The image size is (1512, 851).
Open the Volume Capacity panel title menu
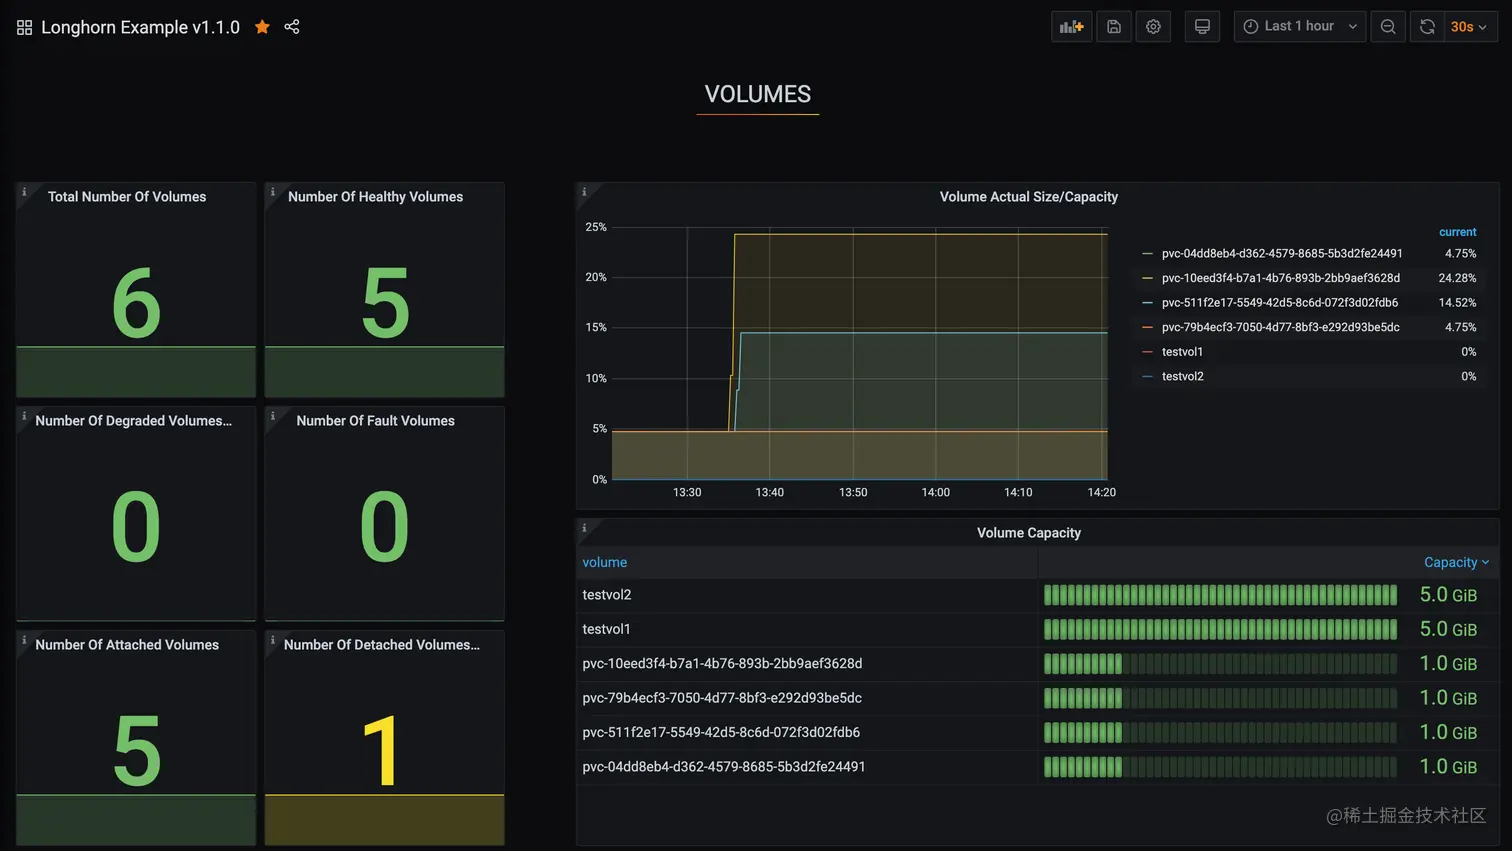tap(1028, 532)
